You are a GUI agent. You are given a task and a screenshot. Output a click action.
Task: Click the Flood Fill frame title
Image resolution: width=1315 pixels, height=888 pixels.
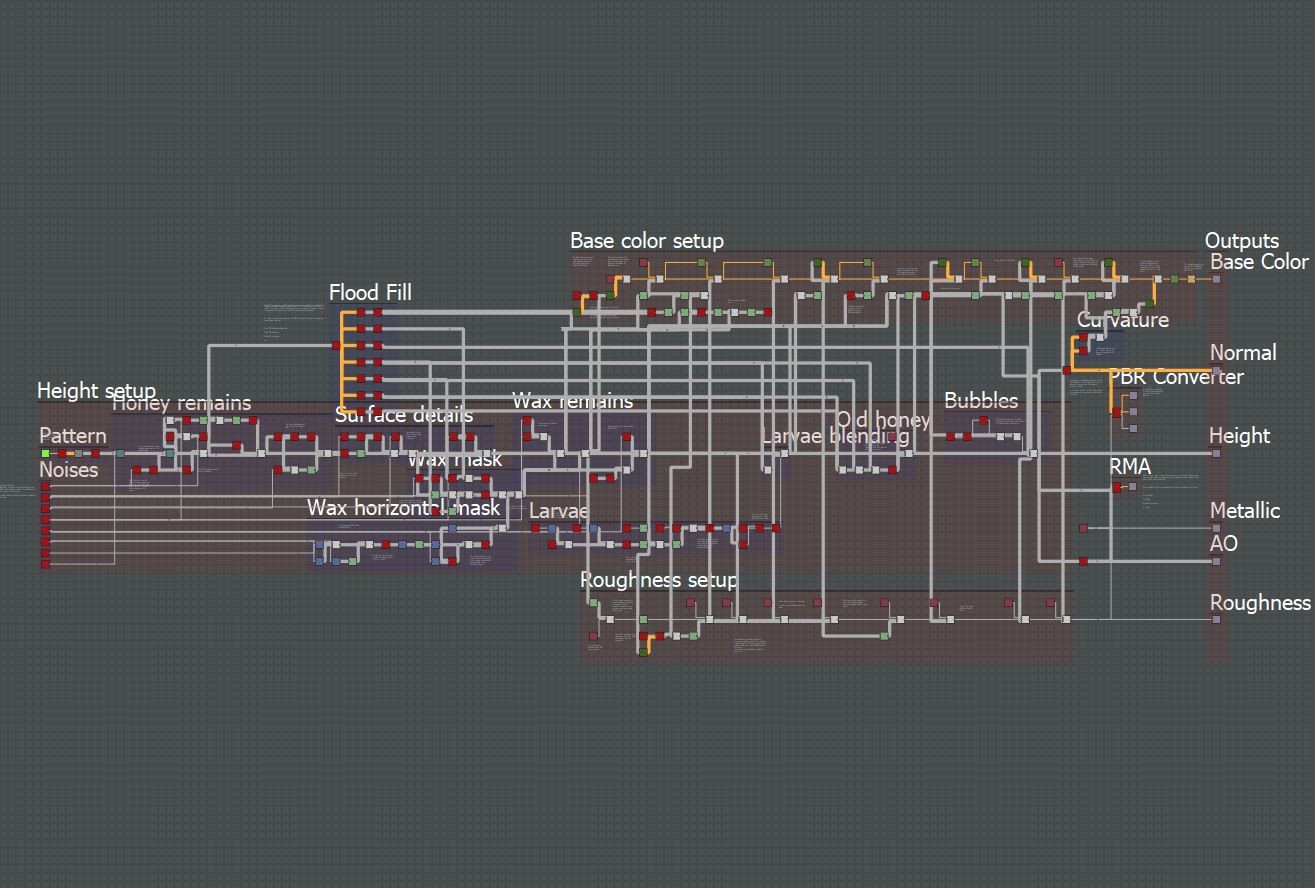click(370, 293)
